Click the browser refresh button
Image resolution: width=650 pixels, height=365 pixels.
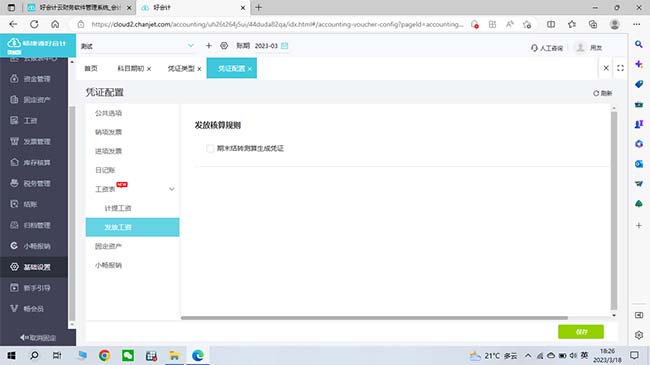pyautogui.click(x=34, y=24)
